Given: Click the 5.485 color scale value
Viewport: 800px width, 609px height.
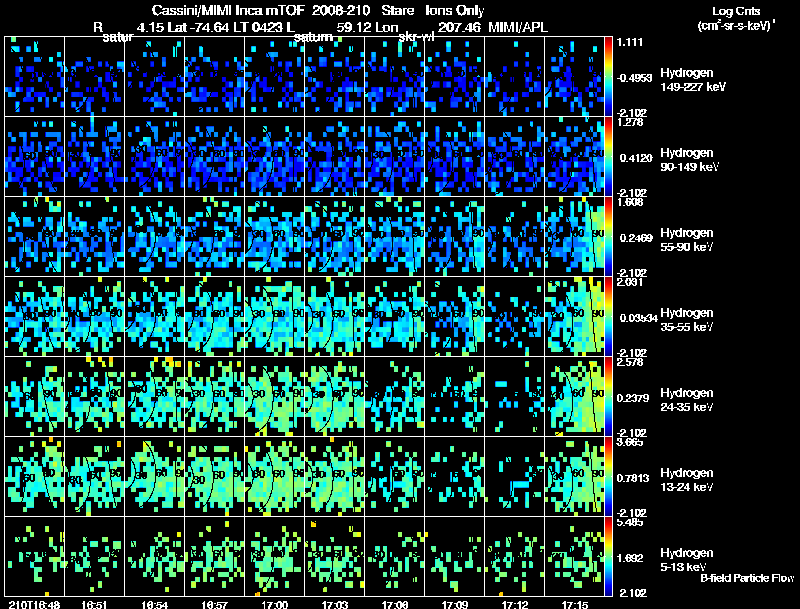Looking at the screenshot, I should [630, 522].
